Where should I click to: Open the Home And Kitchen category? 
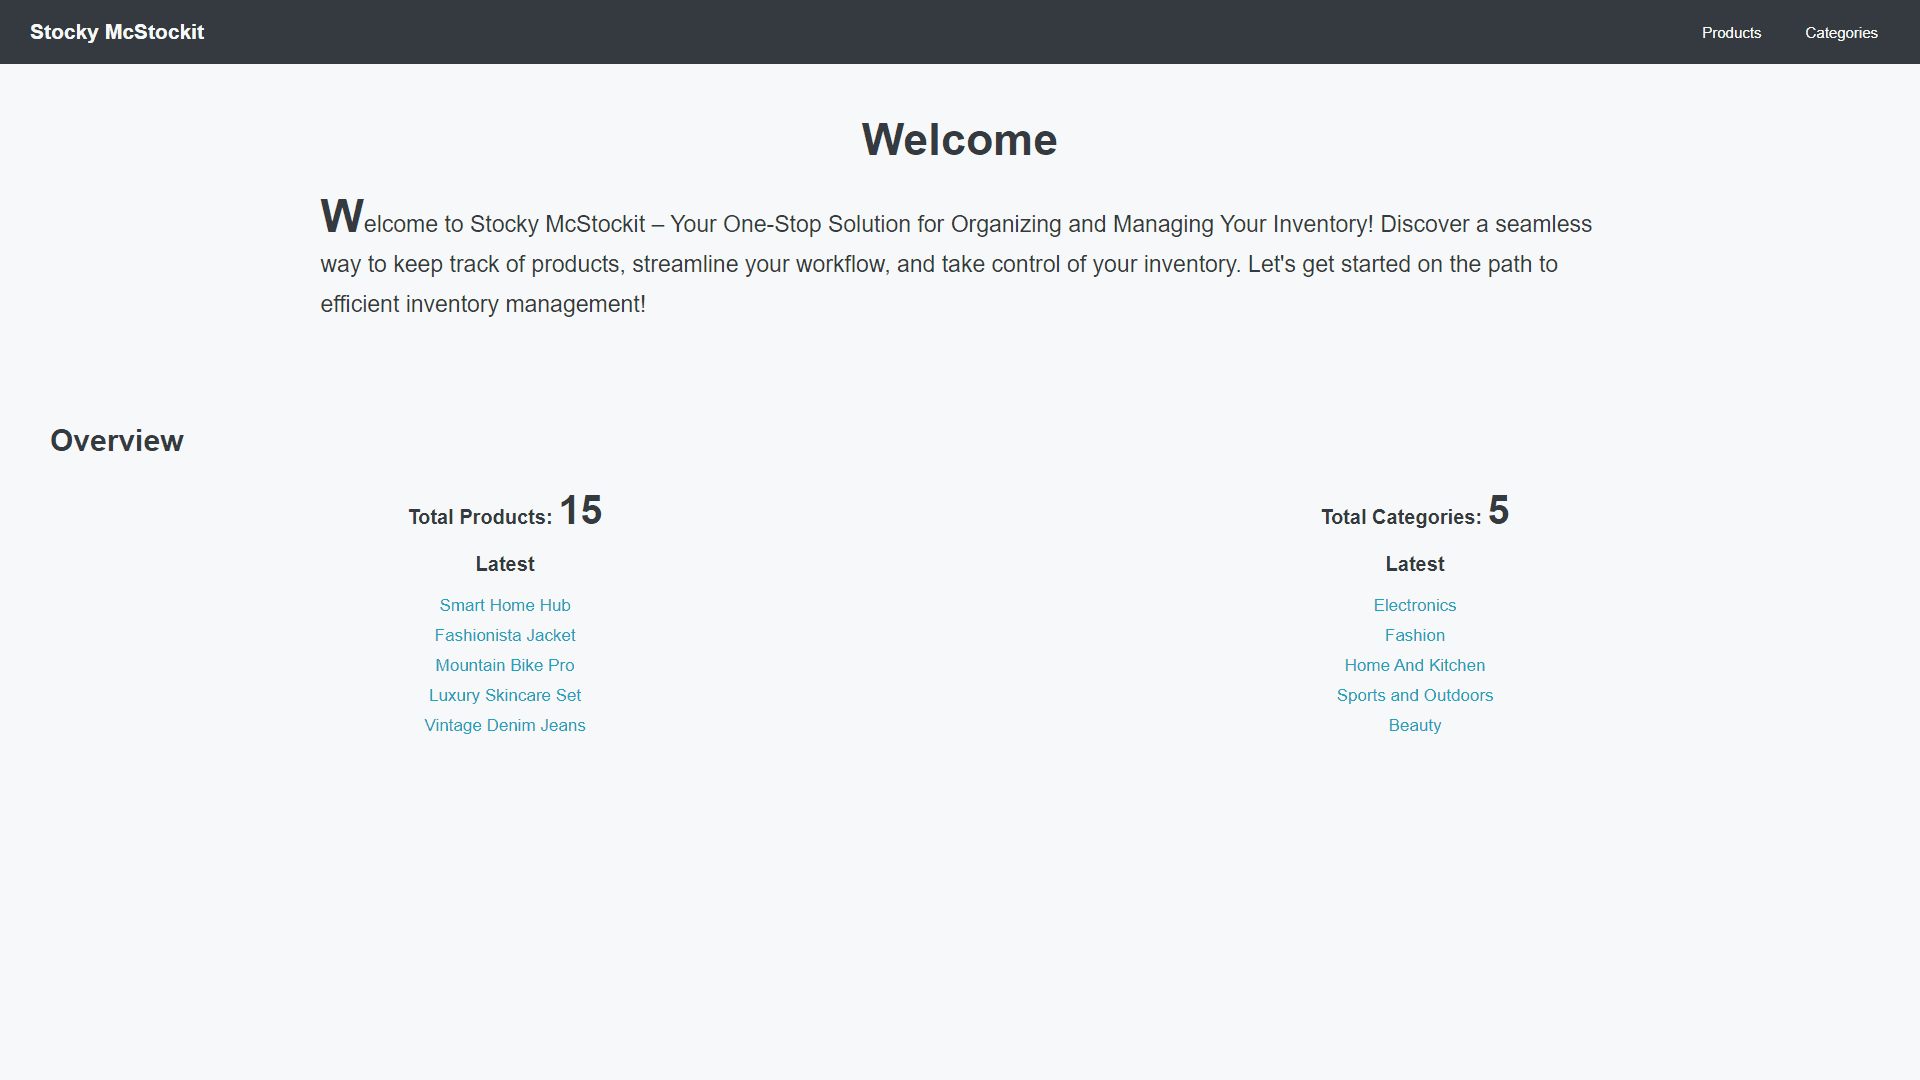[x=1414, y=665]
